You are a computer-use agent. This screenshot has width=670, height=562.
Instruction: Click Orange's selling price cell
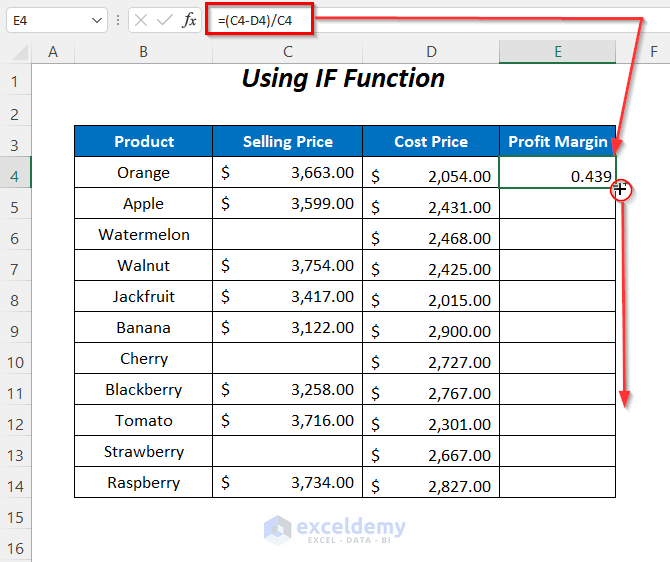coord(287,173)
